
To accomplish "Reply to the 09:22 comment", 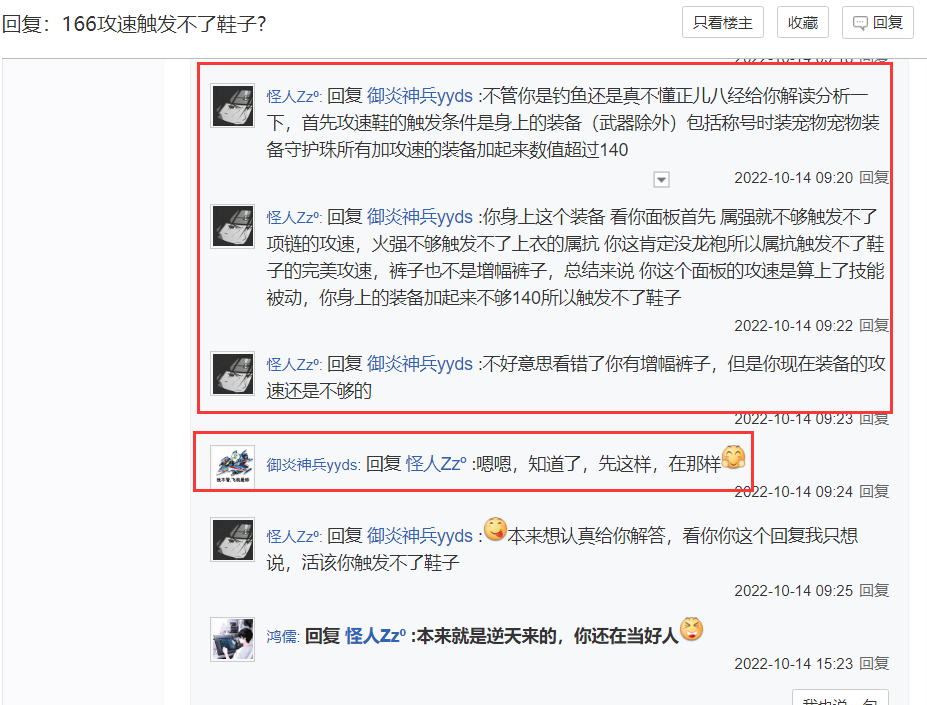I will coord(874,325).
